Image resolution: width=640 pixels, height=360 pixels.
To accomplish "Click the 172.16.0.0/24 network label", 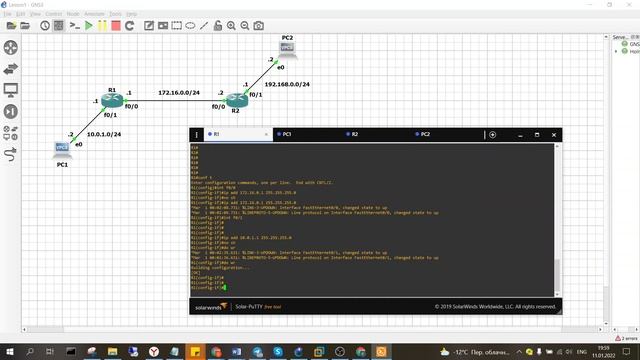I will pos(179,93).
